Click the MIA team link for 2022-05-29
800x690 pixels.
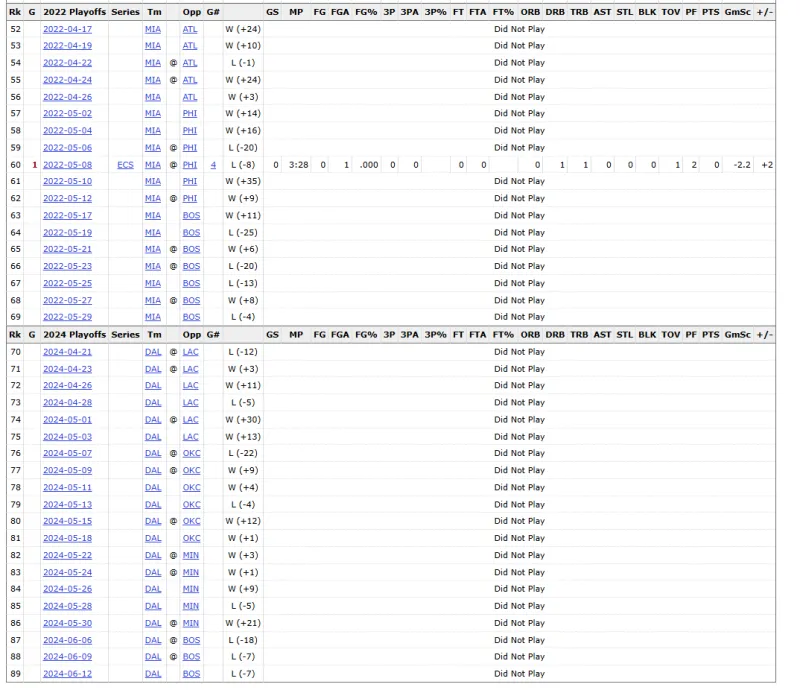[152, 317]
